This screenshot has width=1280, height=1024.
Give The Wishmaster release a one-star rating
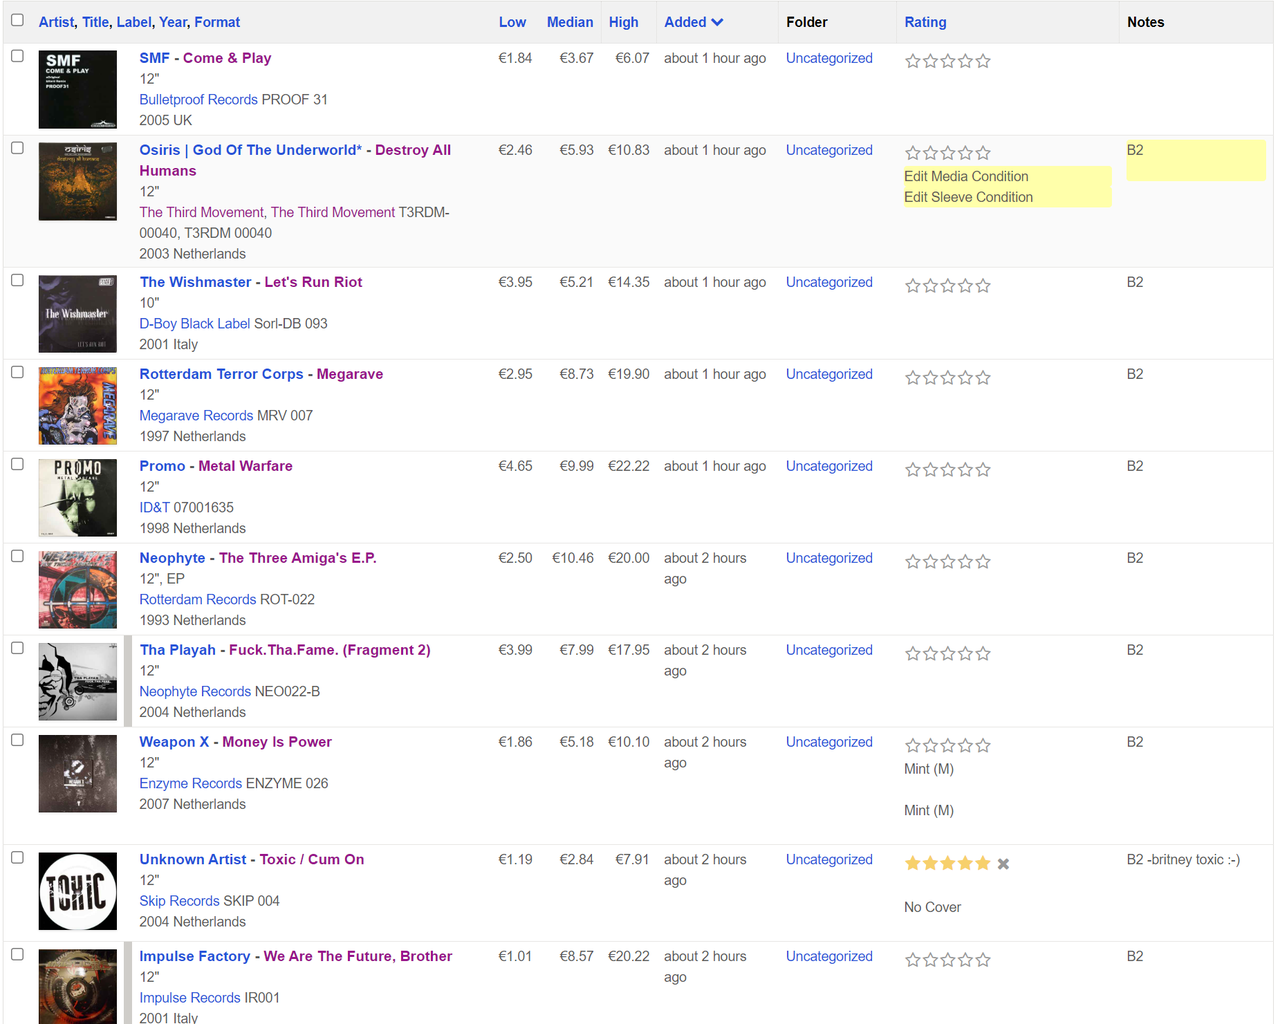(912, 286)
